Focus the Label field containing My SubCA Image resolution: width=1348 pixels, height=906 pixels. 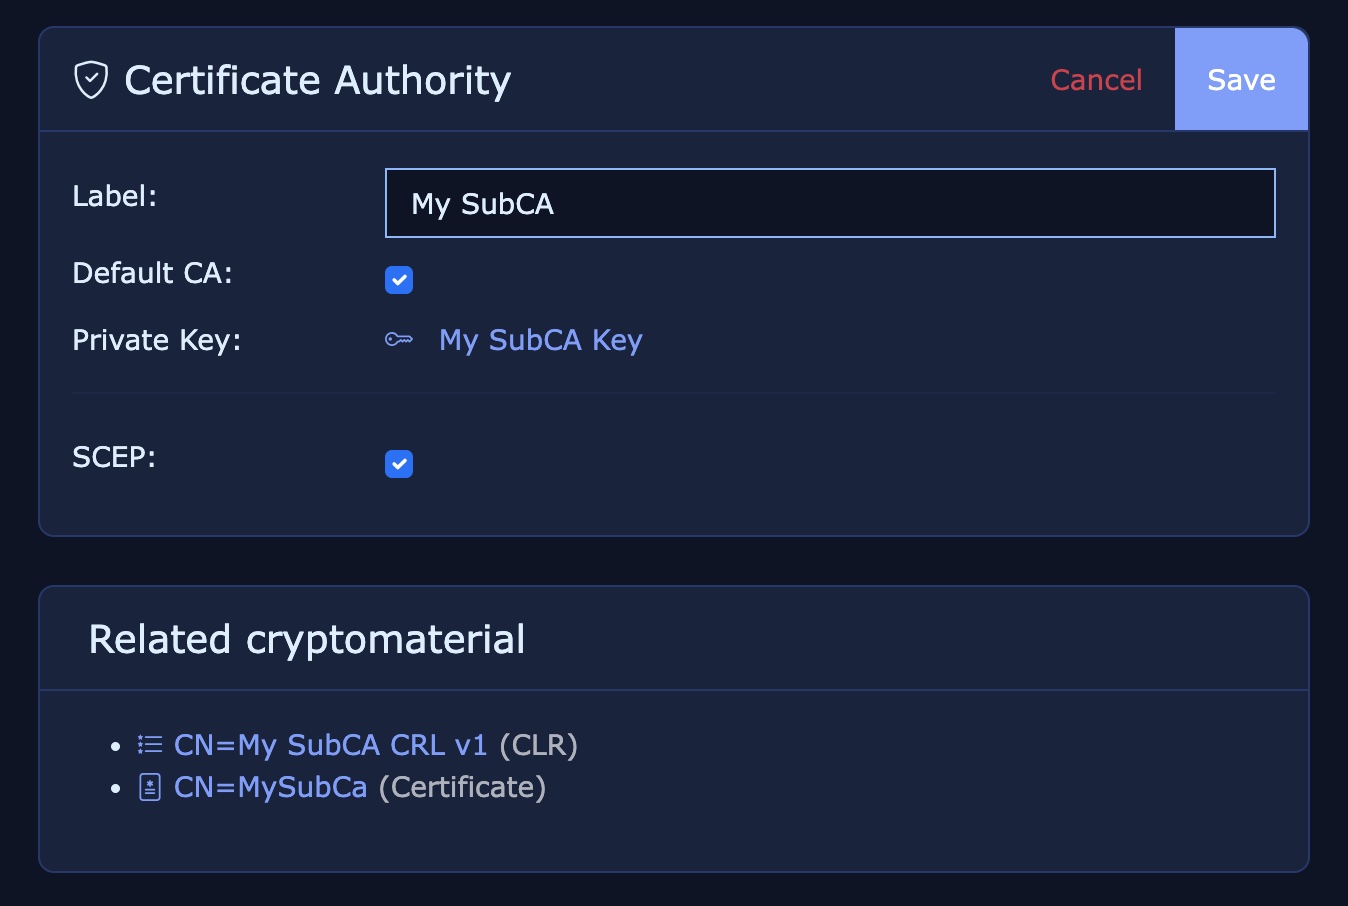pyautogui.click(x=830, y=203)
